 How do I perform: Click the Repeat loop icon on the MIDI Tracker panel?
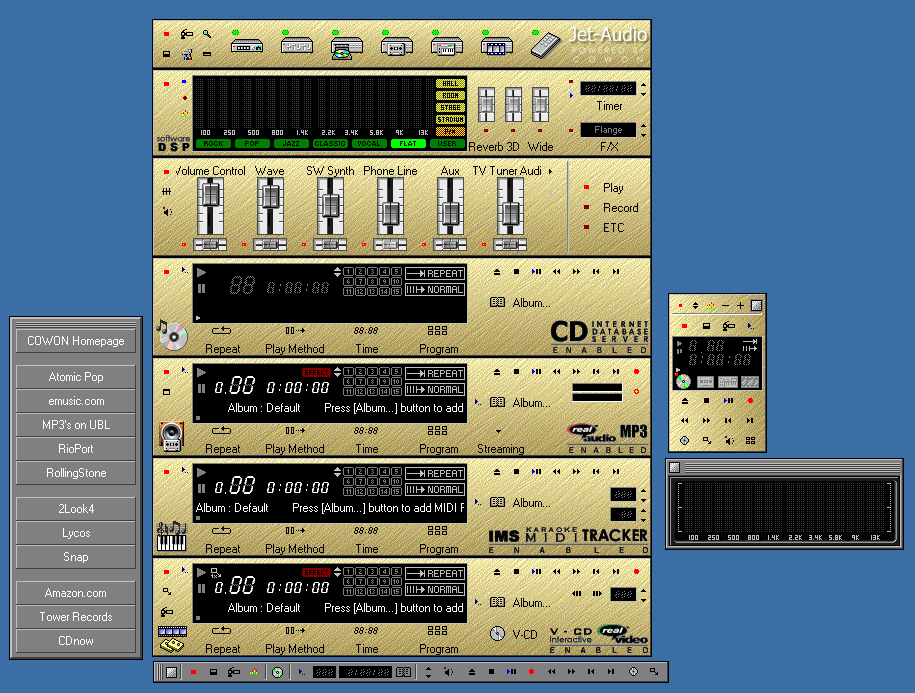(x=222, y=531)
